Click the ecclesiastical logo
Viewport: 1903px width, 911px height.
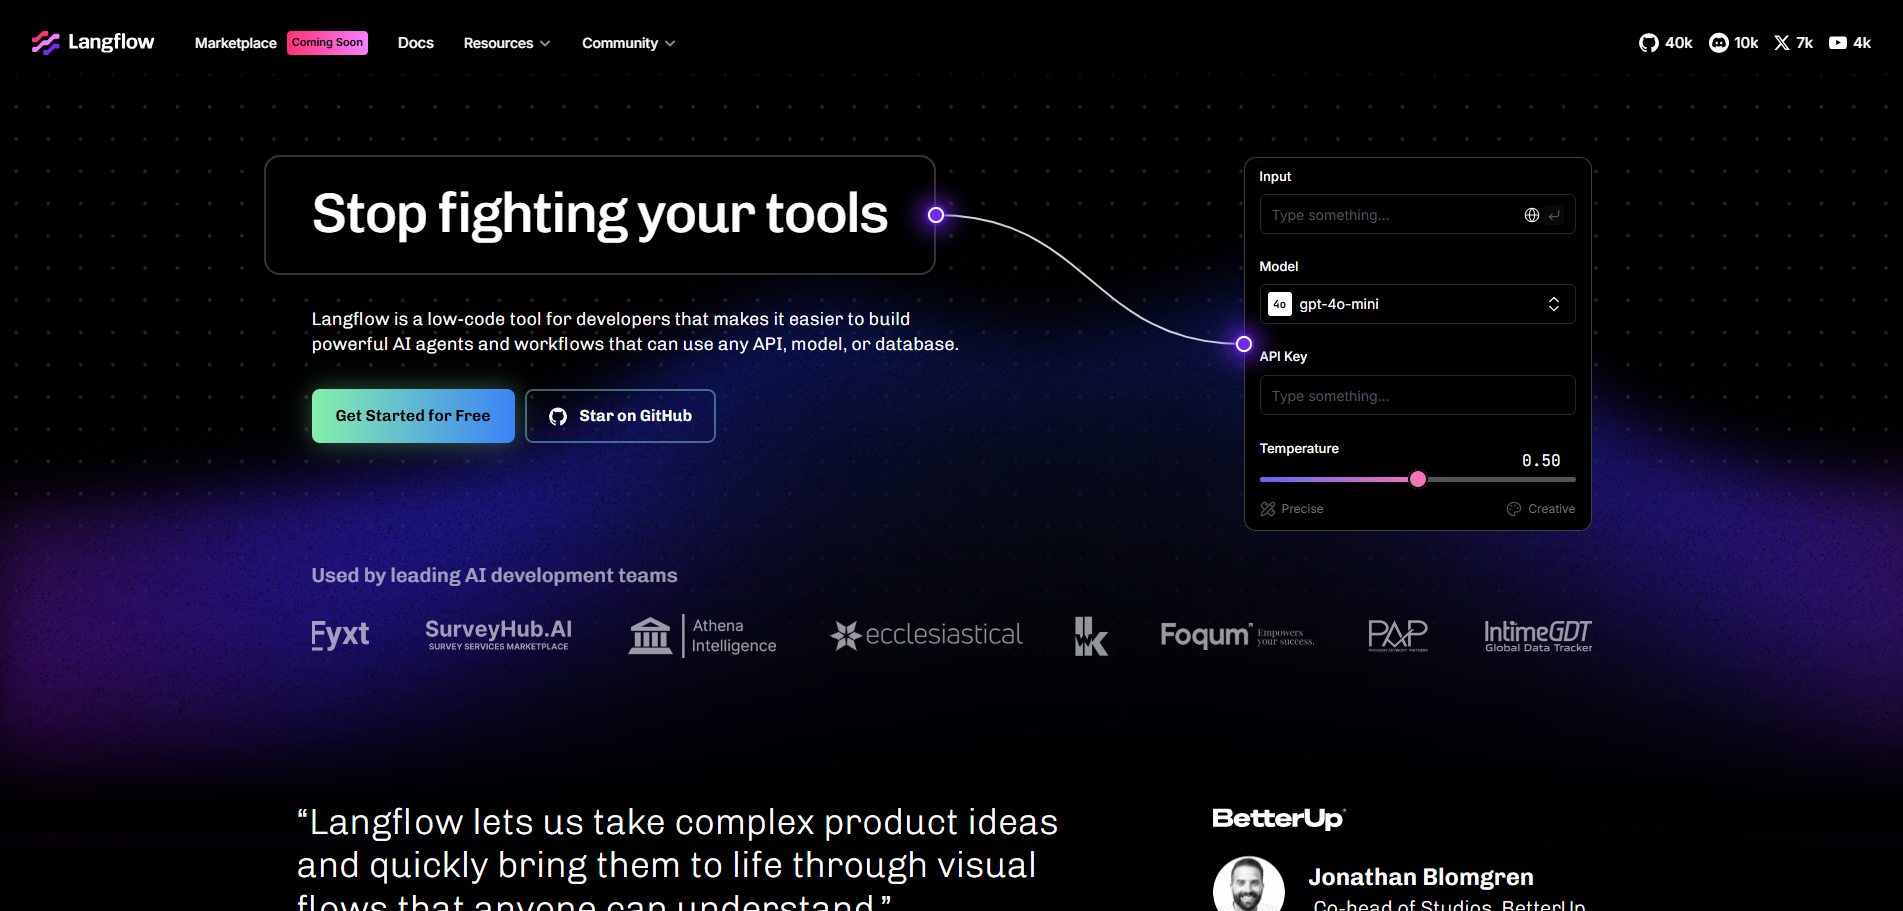(x=926, y=635)
